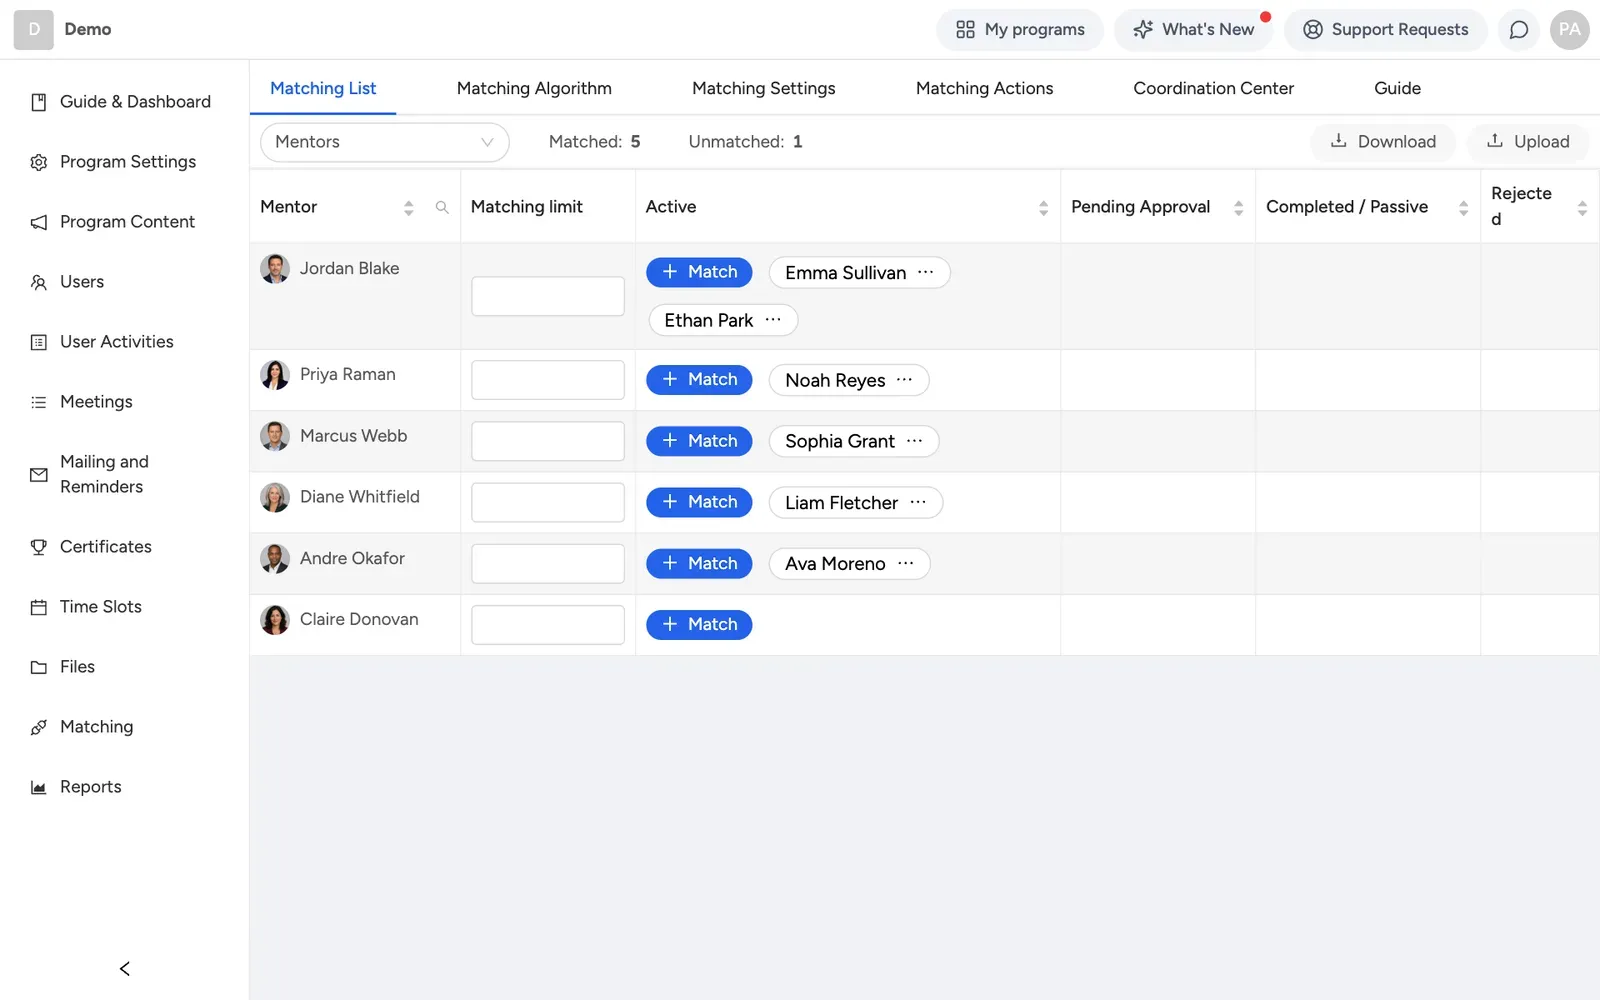Expand the Mentors dropdown
The width and height of the screenshot is (1600, 1000).
click(384, 142)
